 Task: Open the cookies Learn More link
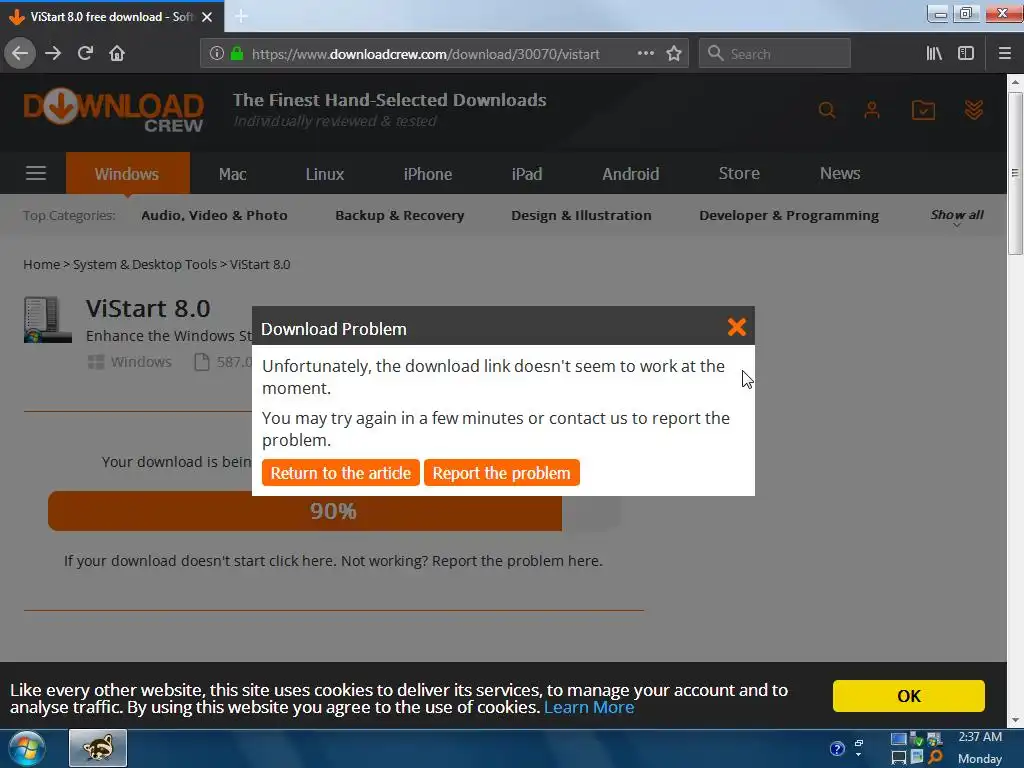point(589,707)
